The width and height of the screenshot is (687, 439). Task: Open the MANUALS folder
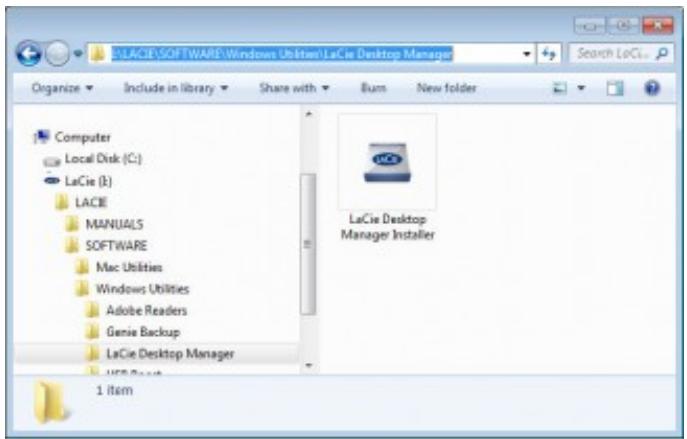click(x=114, y=224)
